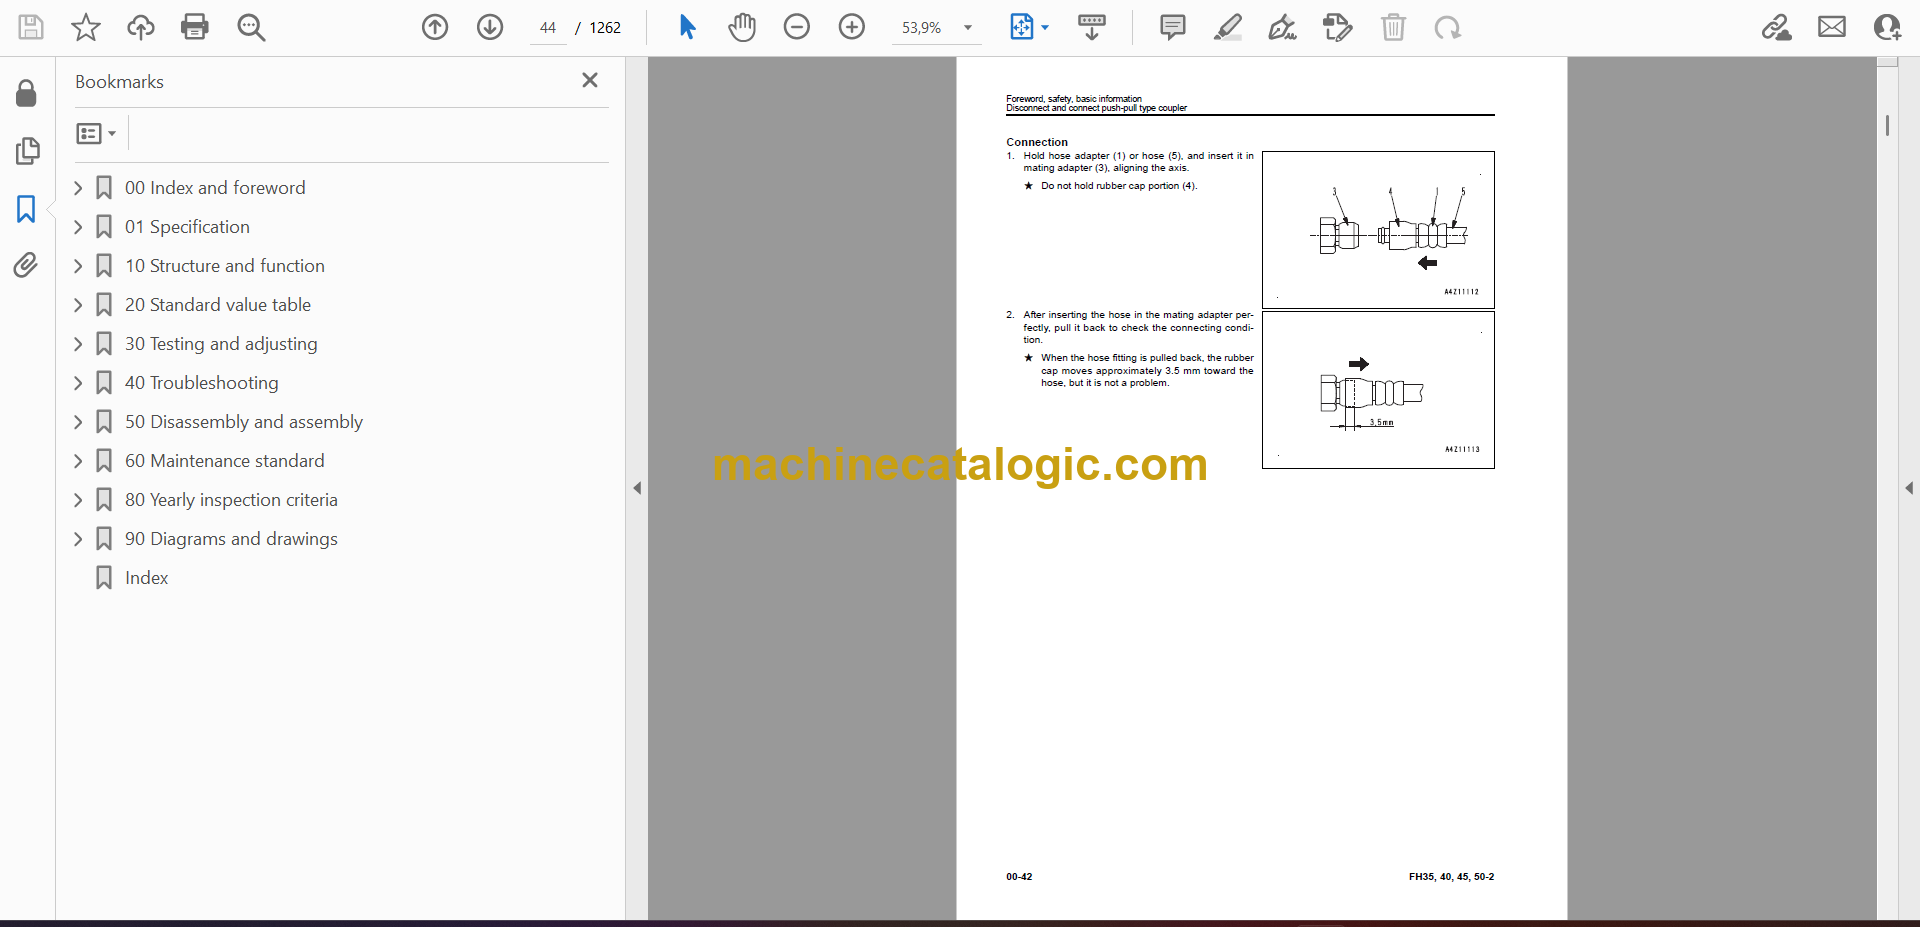Image resolution: width=1920 pixels, height=927 pixels.
Task: Add a sticky note comment
Action: coord(1173,27)
